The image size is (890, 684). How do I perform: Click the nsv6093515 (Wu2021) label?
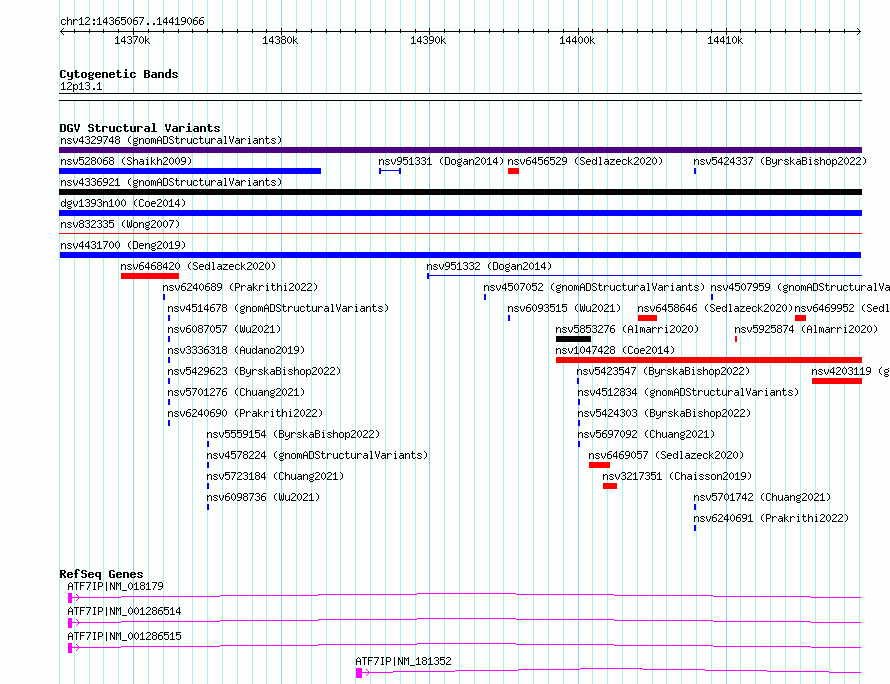(x=564, y=308)
